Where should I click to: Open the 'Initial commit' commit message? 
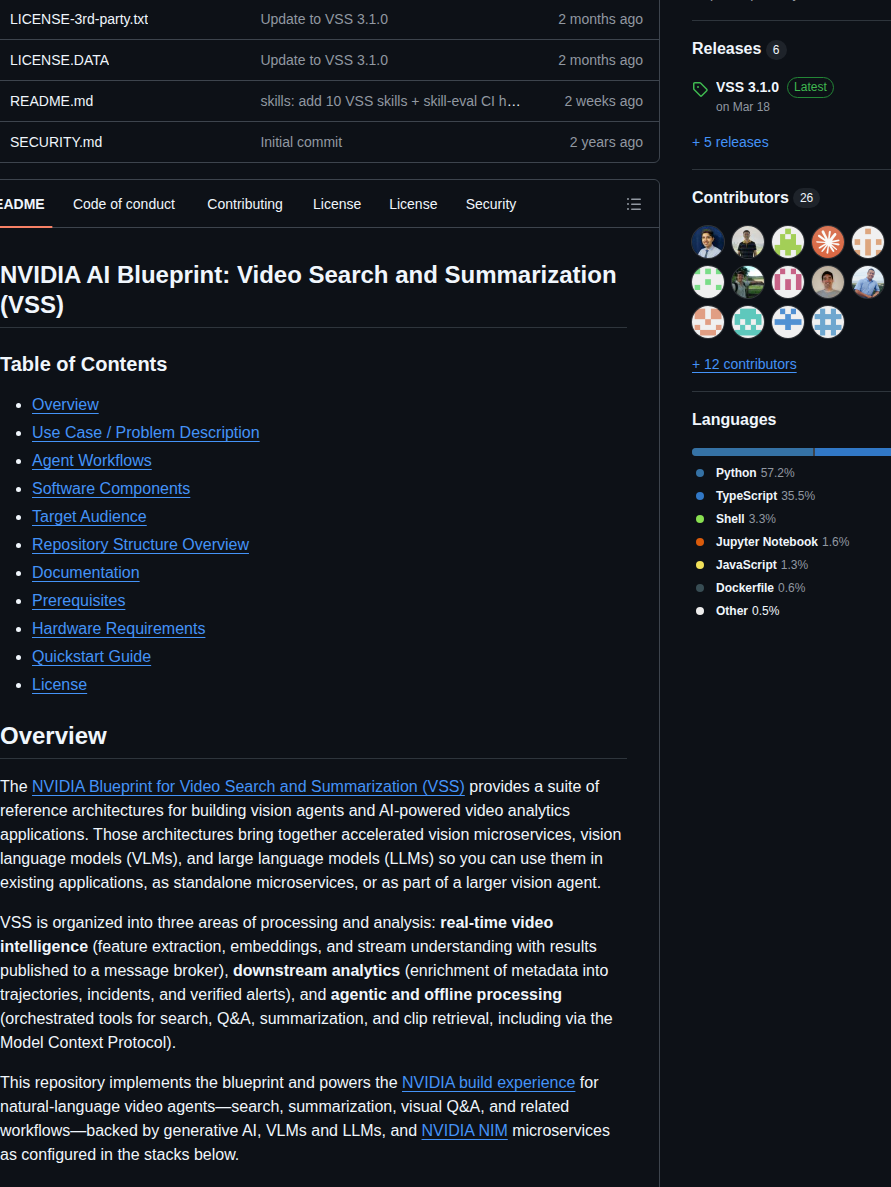[301, 142]
